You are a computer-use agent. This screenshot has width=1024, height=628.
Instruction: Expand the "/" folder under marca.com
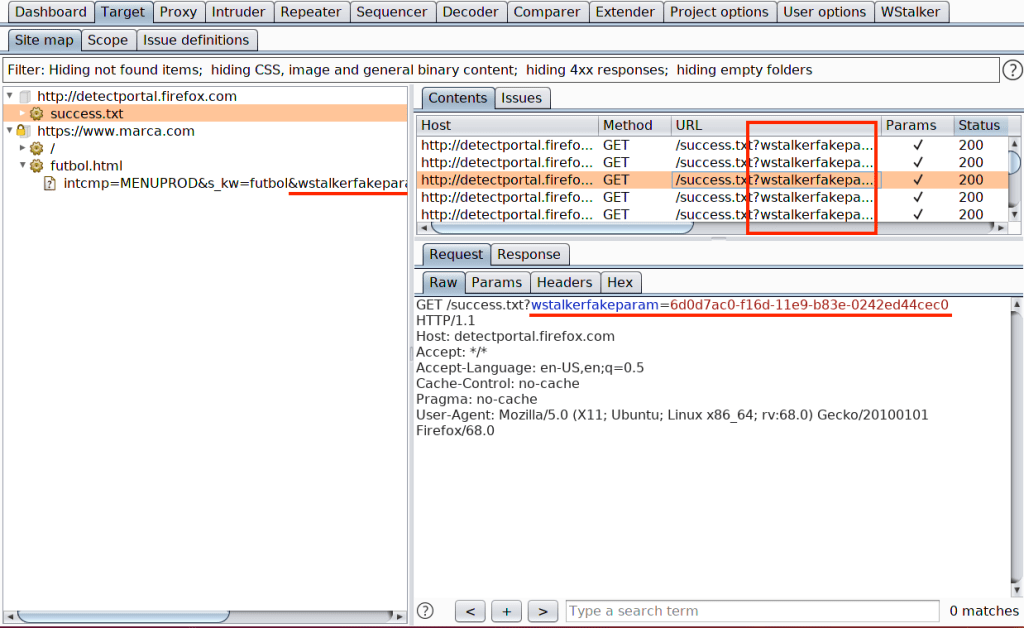pyautogui.click(x=22, y=148)
